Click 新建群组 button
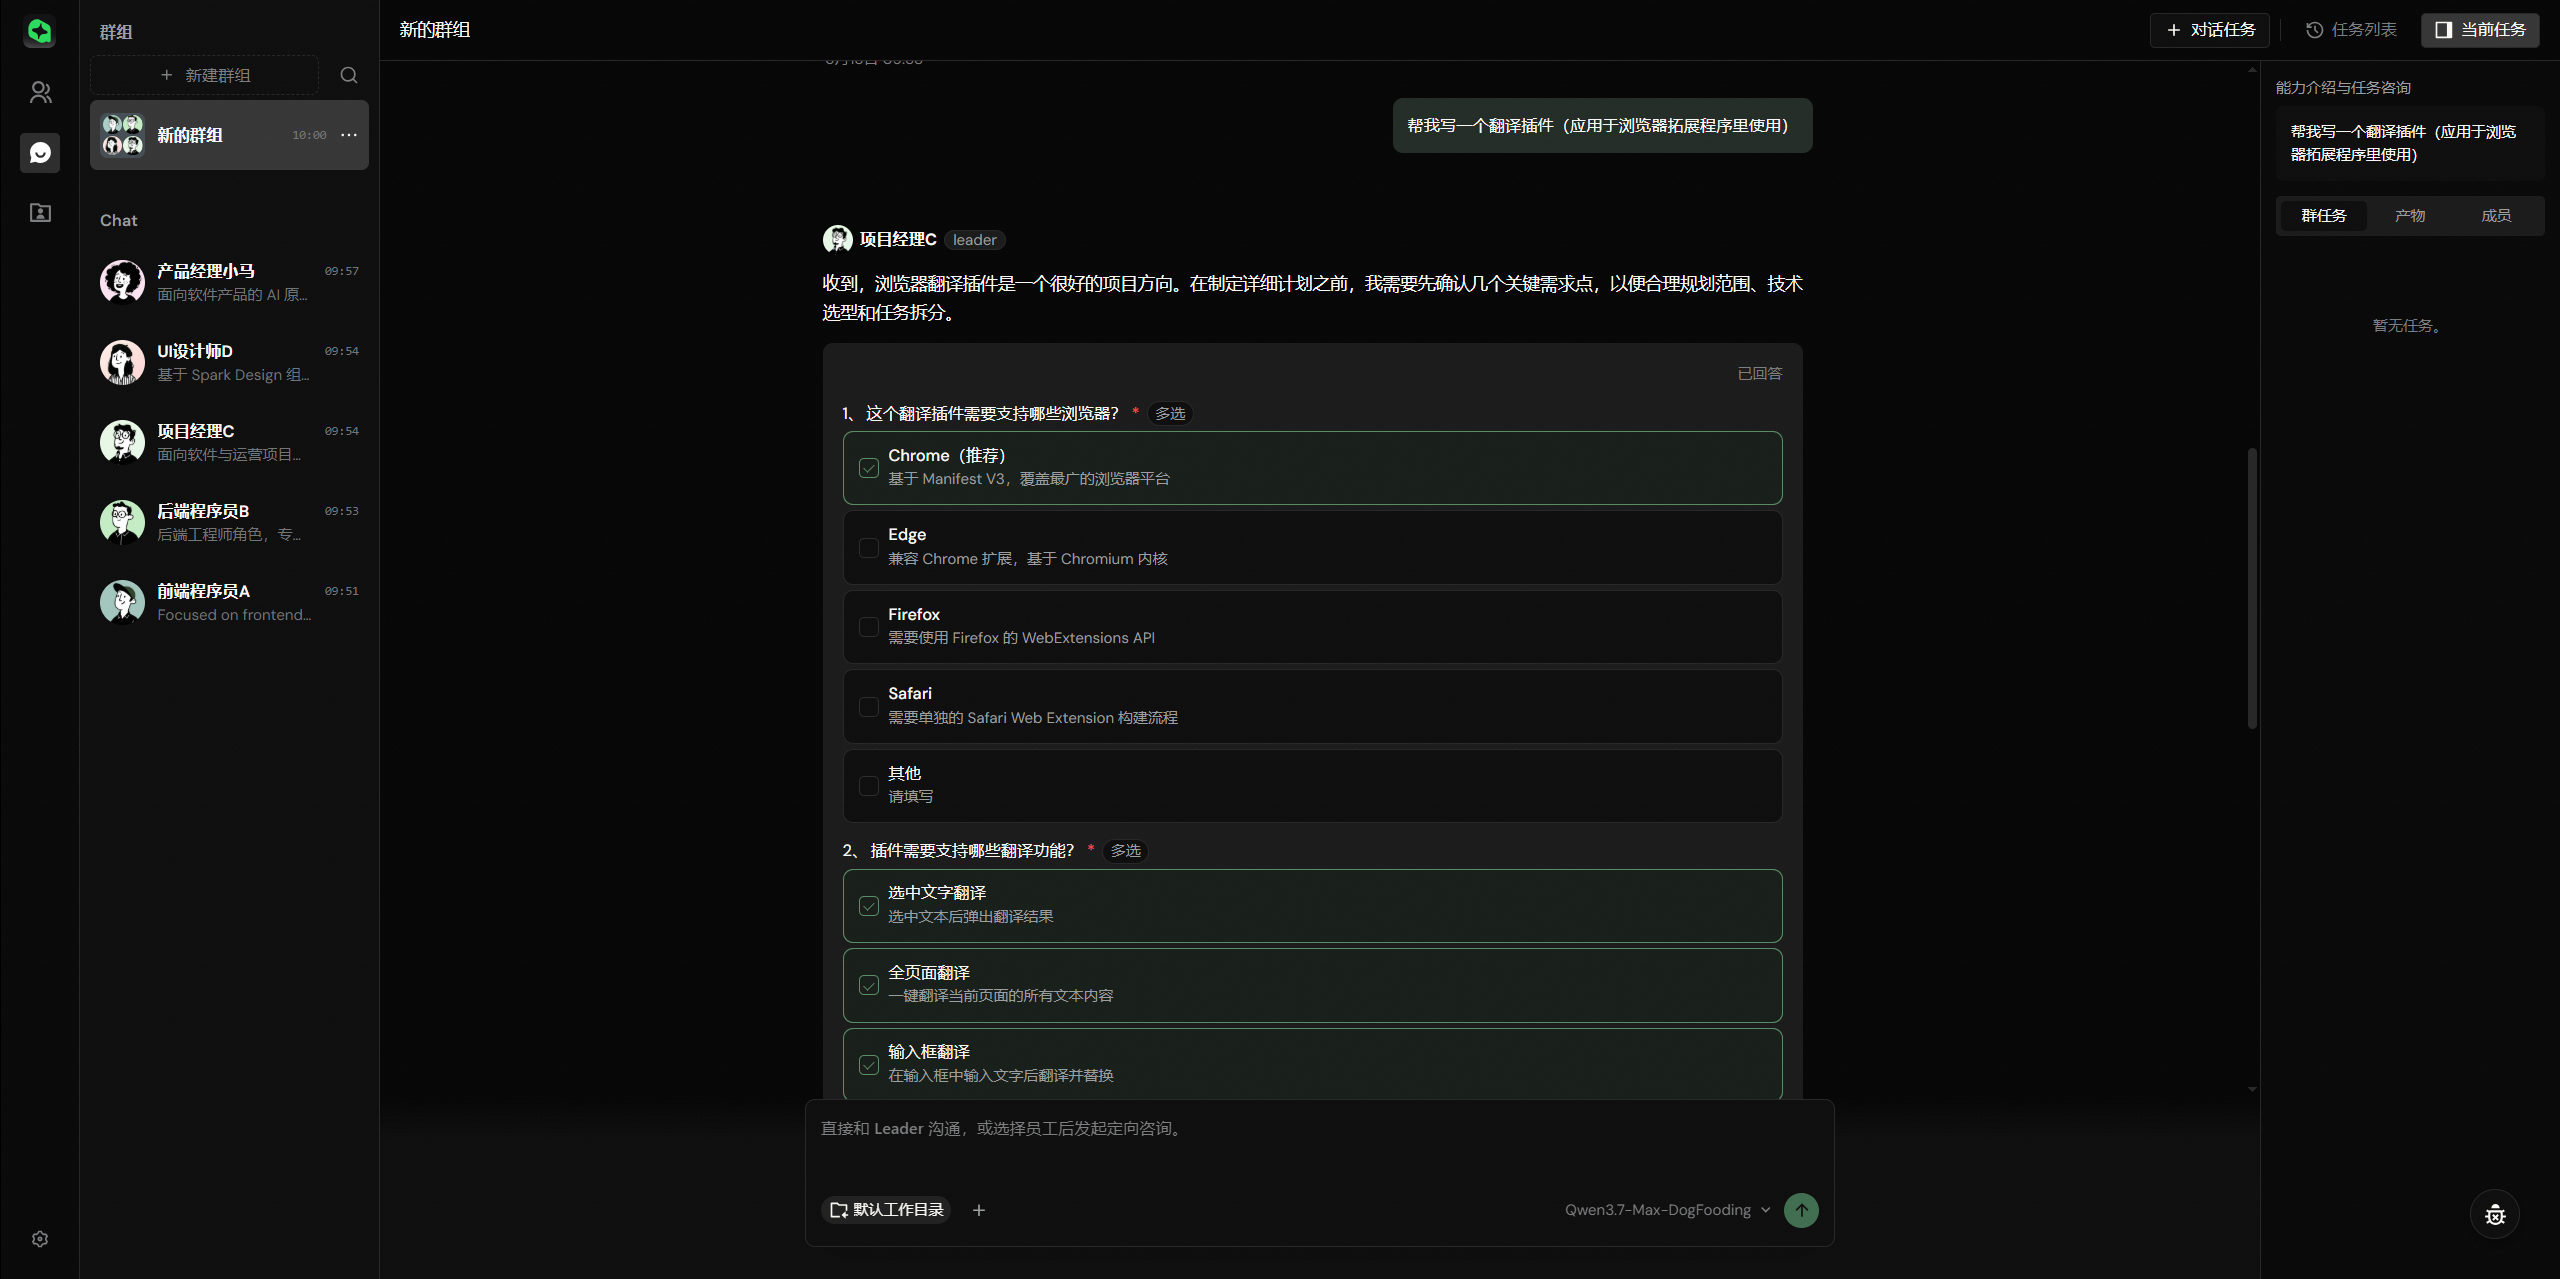The image size is (2560, 1279). 205,75
